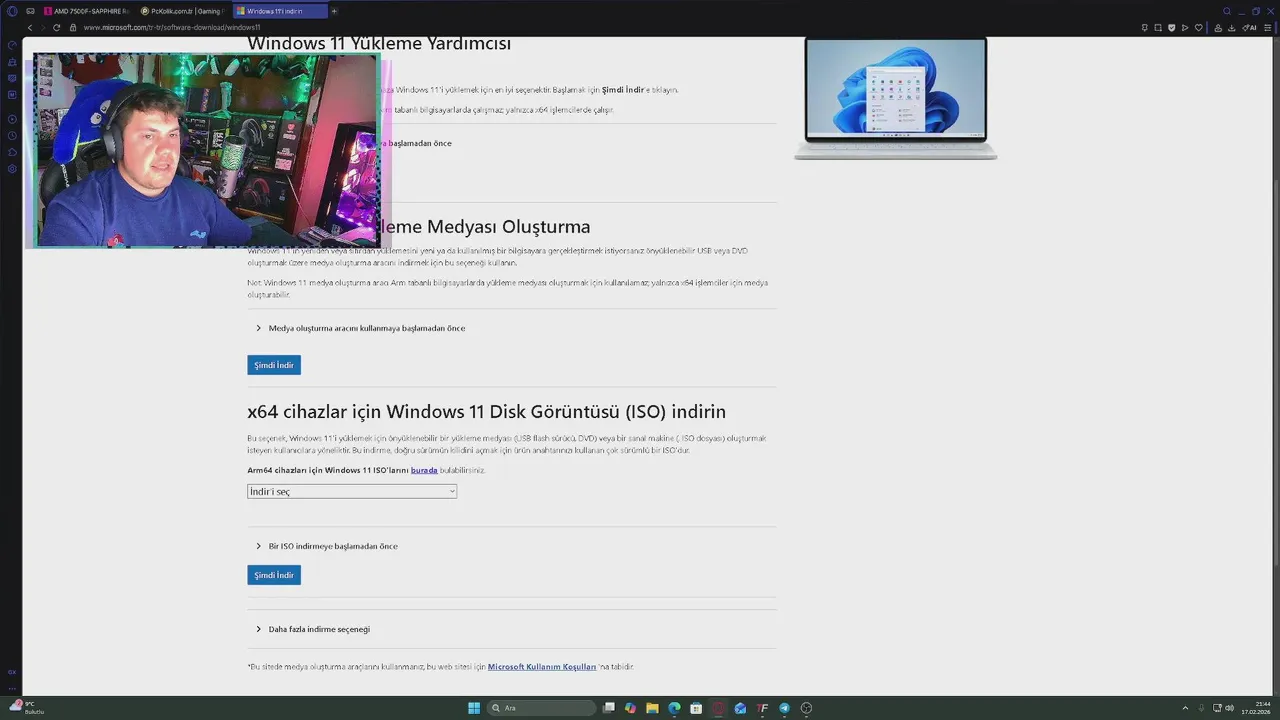
Task: Open File Explorer from taskbar
Action: [652, 708]
